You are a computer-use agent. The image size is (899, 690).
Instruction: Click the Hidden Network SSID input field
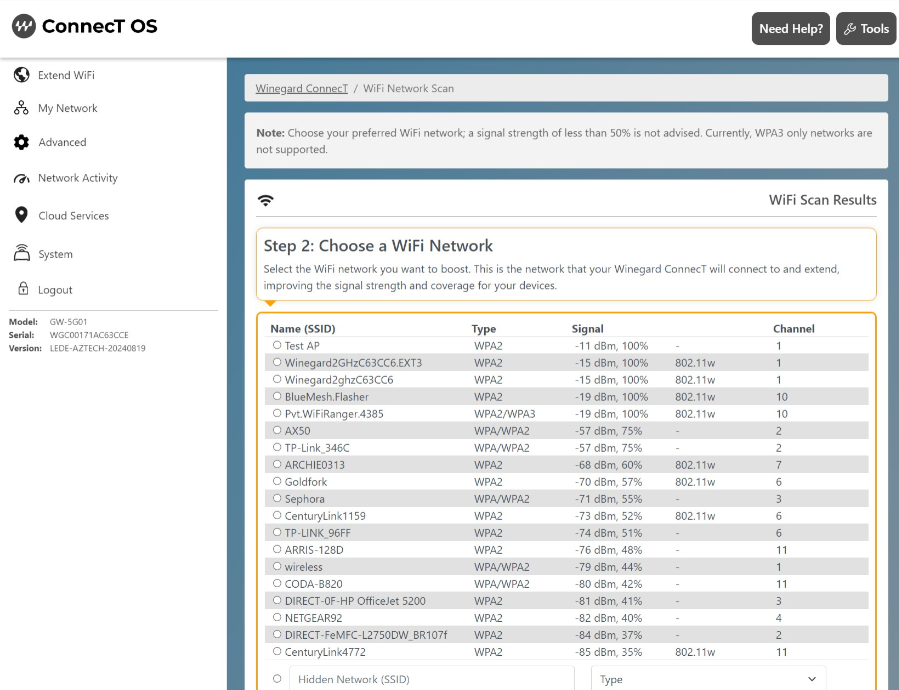tap(430, 678)
